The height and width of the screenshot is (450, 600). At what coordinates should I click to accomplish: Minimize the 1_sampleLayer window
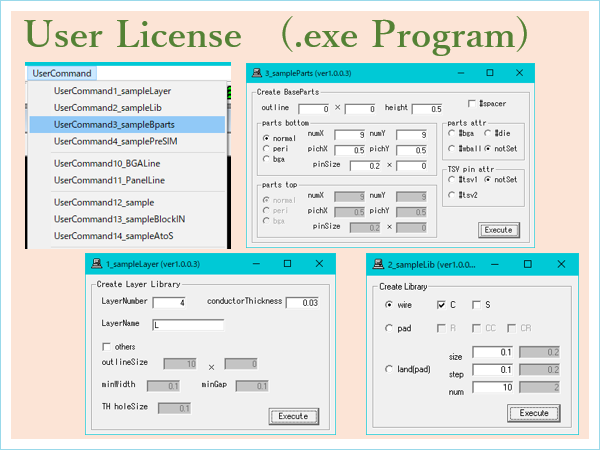coord(257,263)
